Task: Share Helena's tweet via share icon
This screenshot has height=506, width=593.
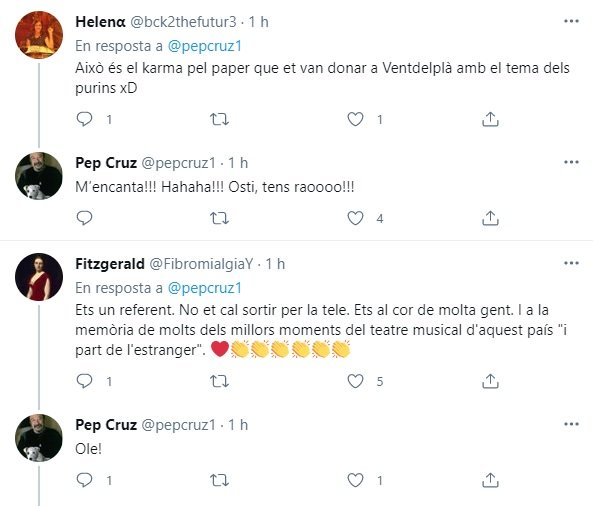Action: pyautogui.click(x=490, y=119)
